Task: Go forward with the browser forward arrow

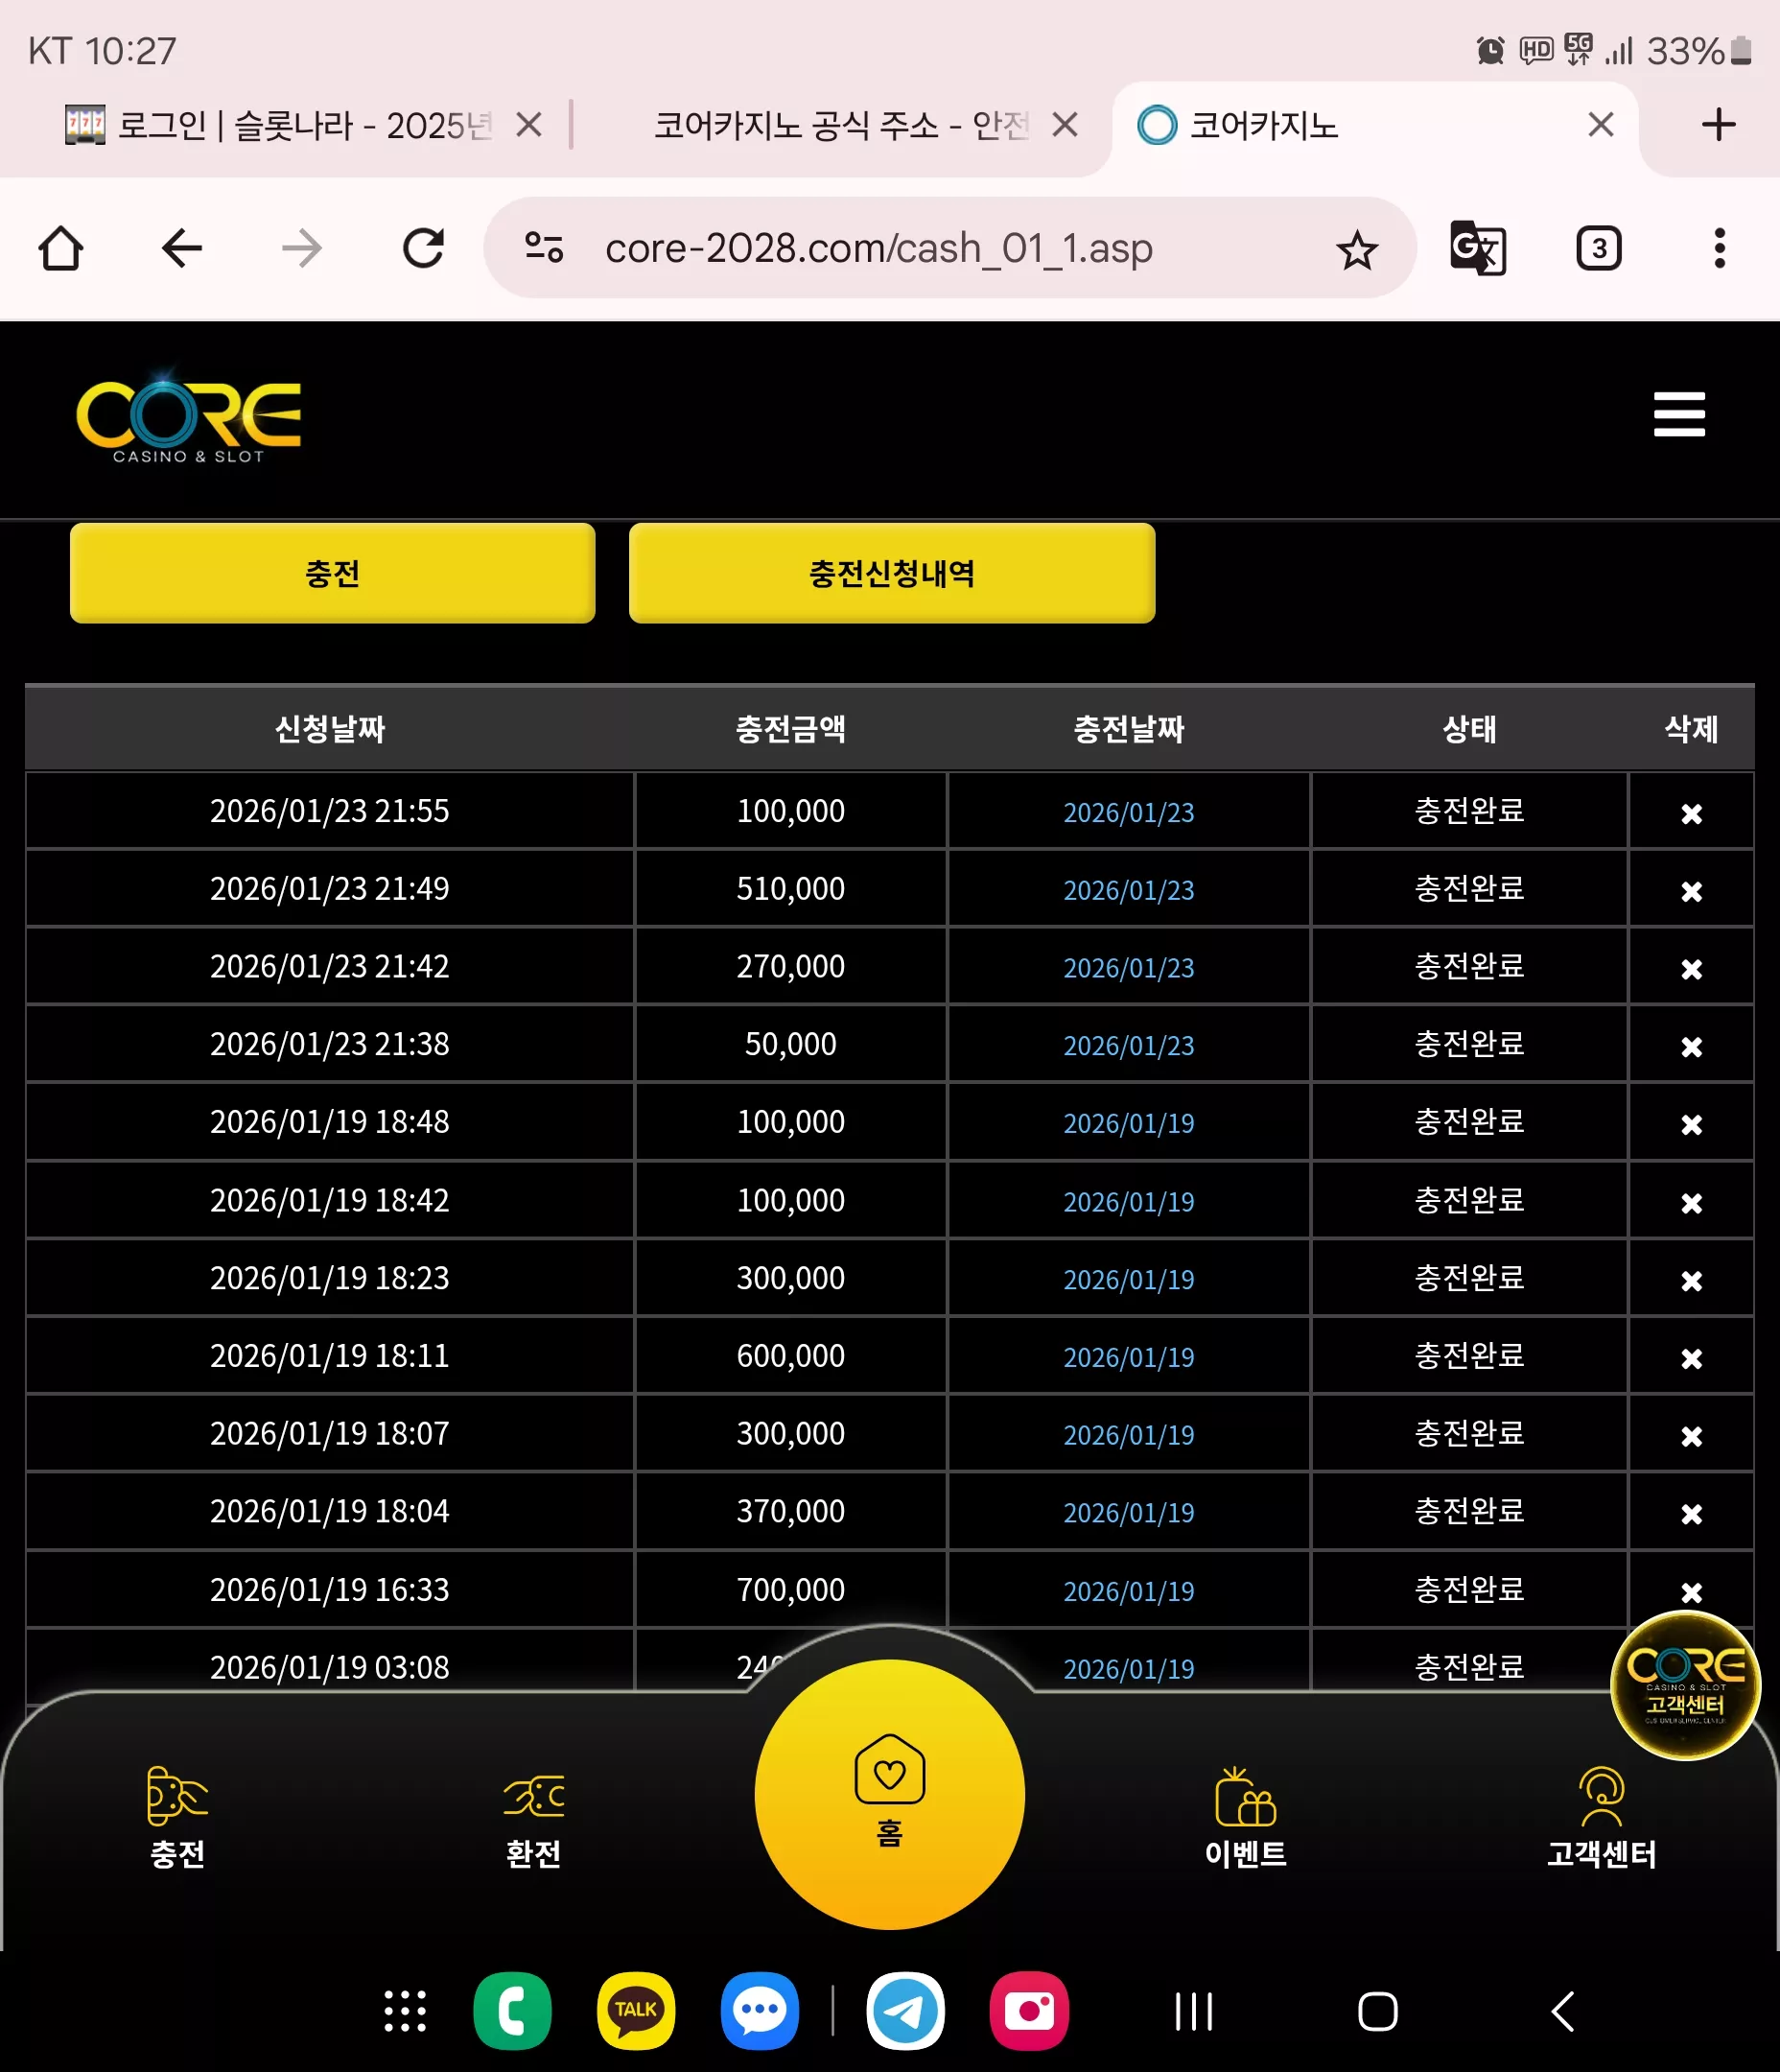Action: click(x=302, y=248)
